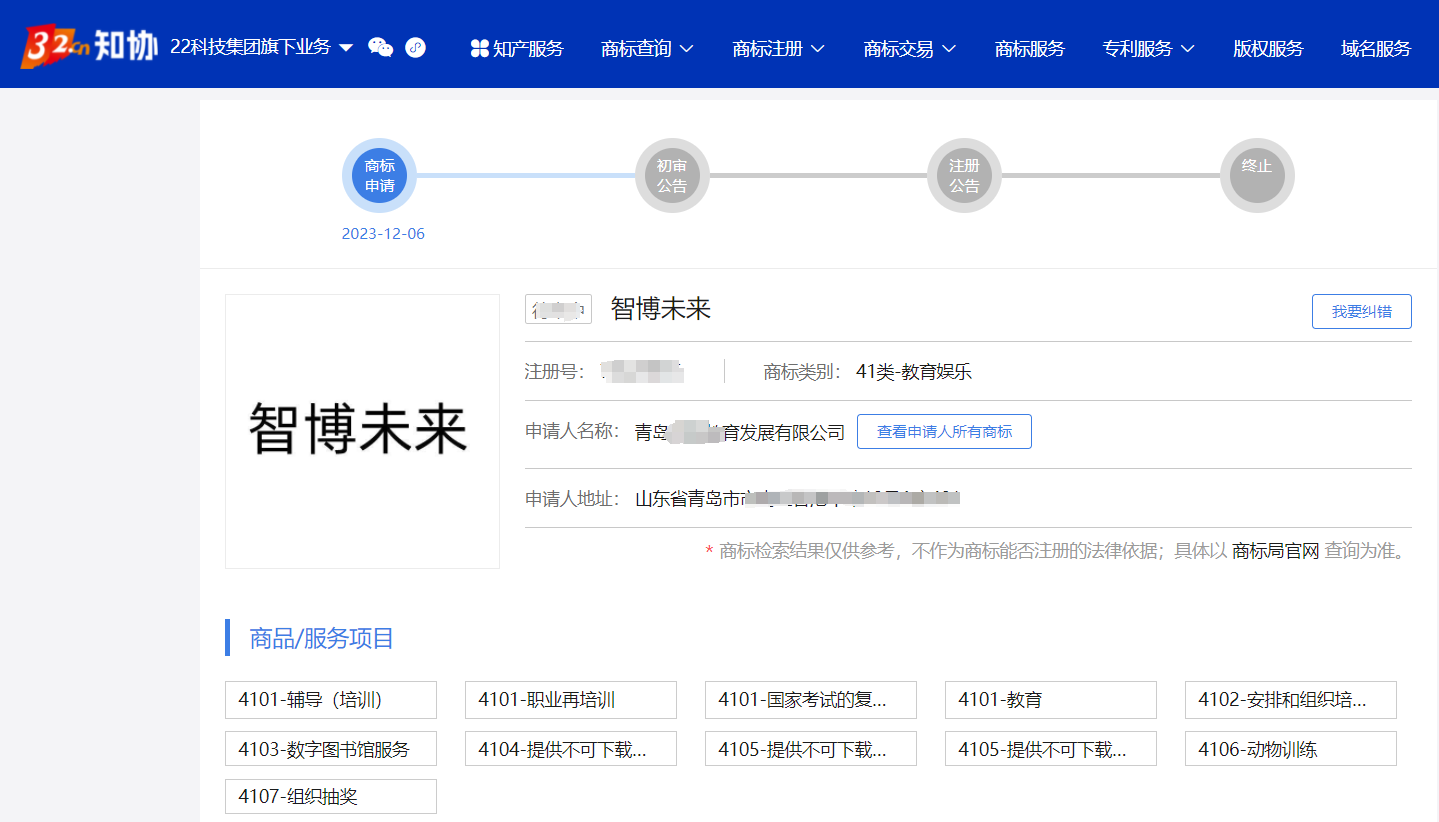Click the 智博未来 trademark image thumbnail

point(362,431)
